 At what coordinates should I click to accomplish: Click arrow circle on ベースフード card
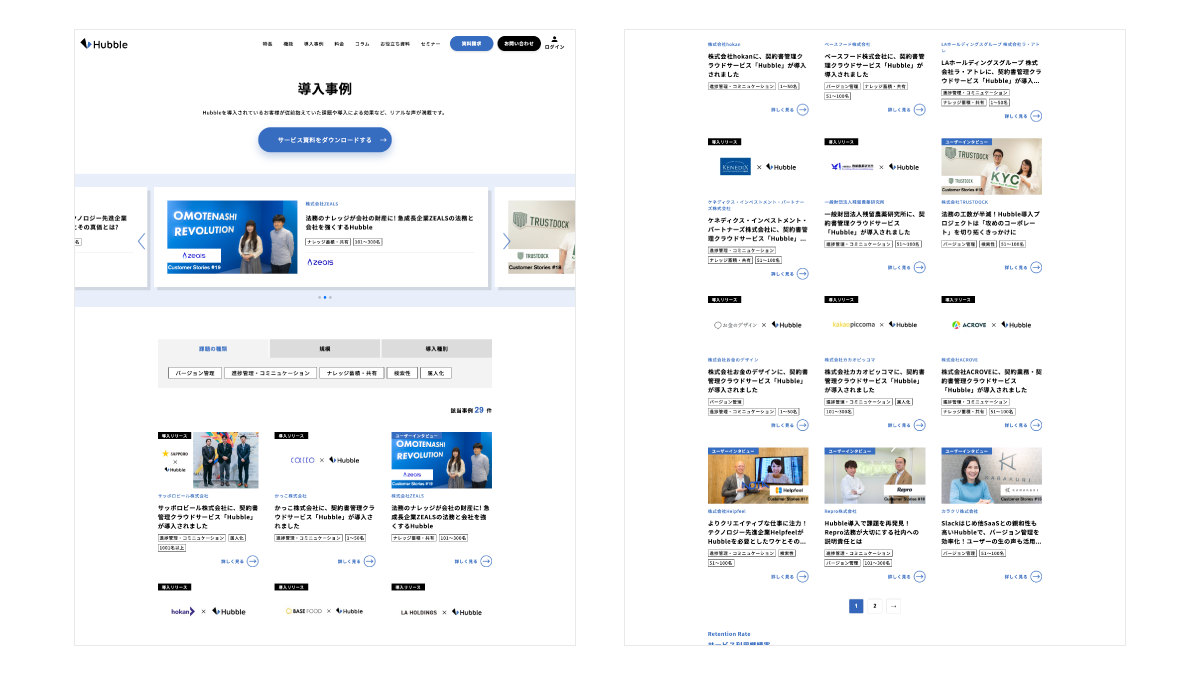[x=919, y=109]
